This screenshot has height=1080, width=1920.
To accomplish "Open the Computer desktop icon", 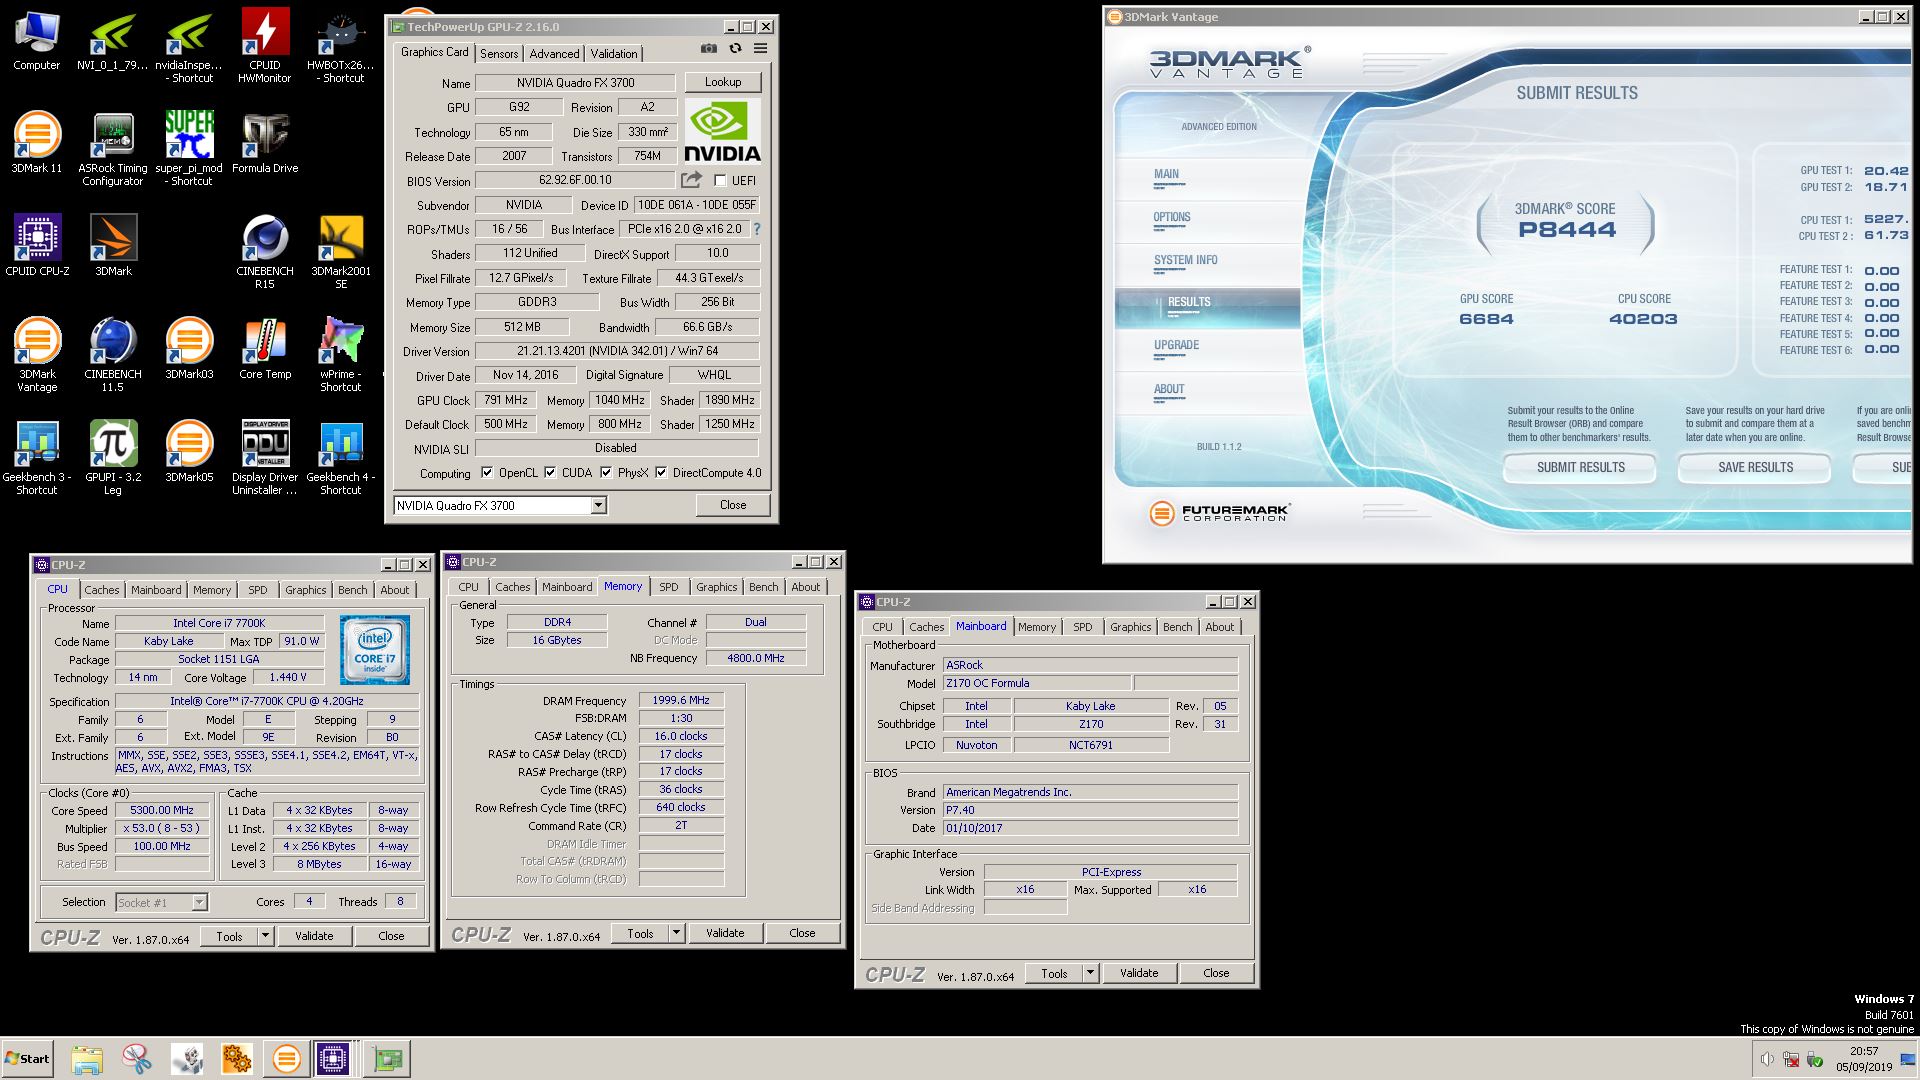I will point(37,42).
